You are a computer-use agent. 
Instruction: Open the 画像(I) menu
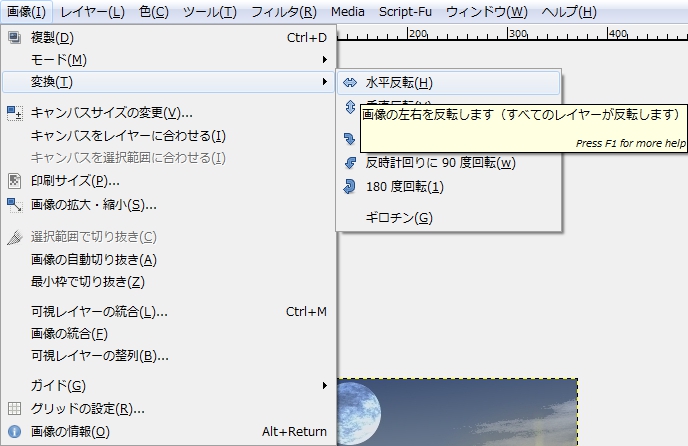coord(26,12)
